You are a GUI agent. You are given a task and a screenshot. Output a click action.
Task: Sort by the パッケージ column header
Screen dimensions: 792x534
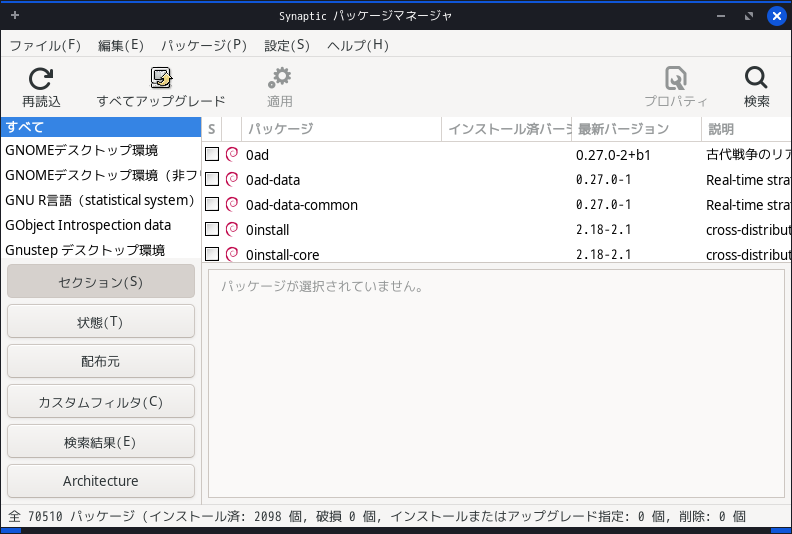[340, 129]
